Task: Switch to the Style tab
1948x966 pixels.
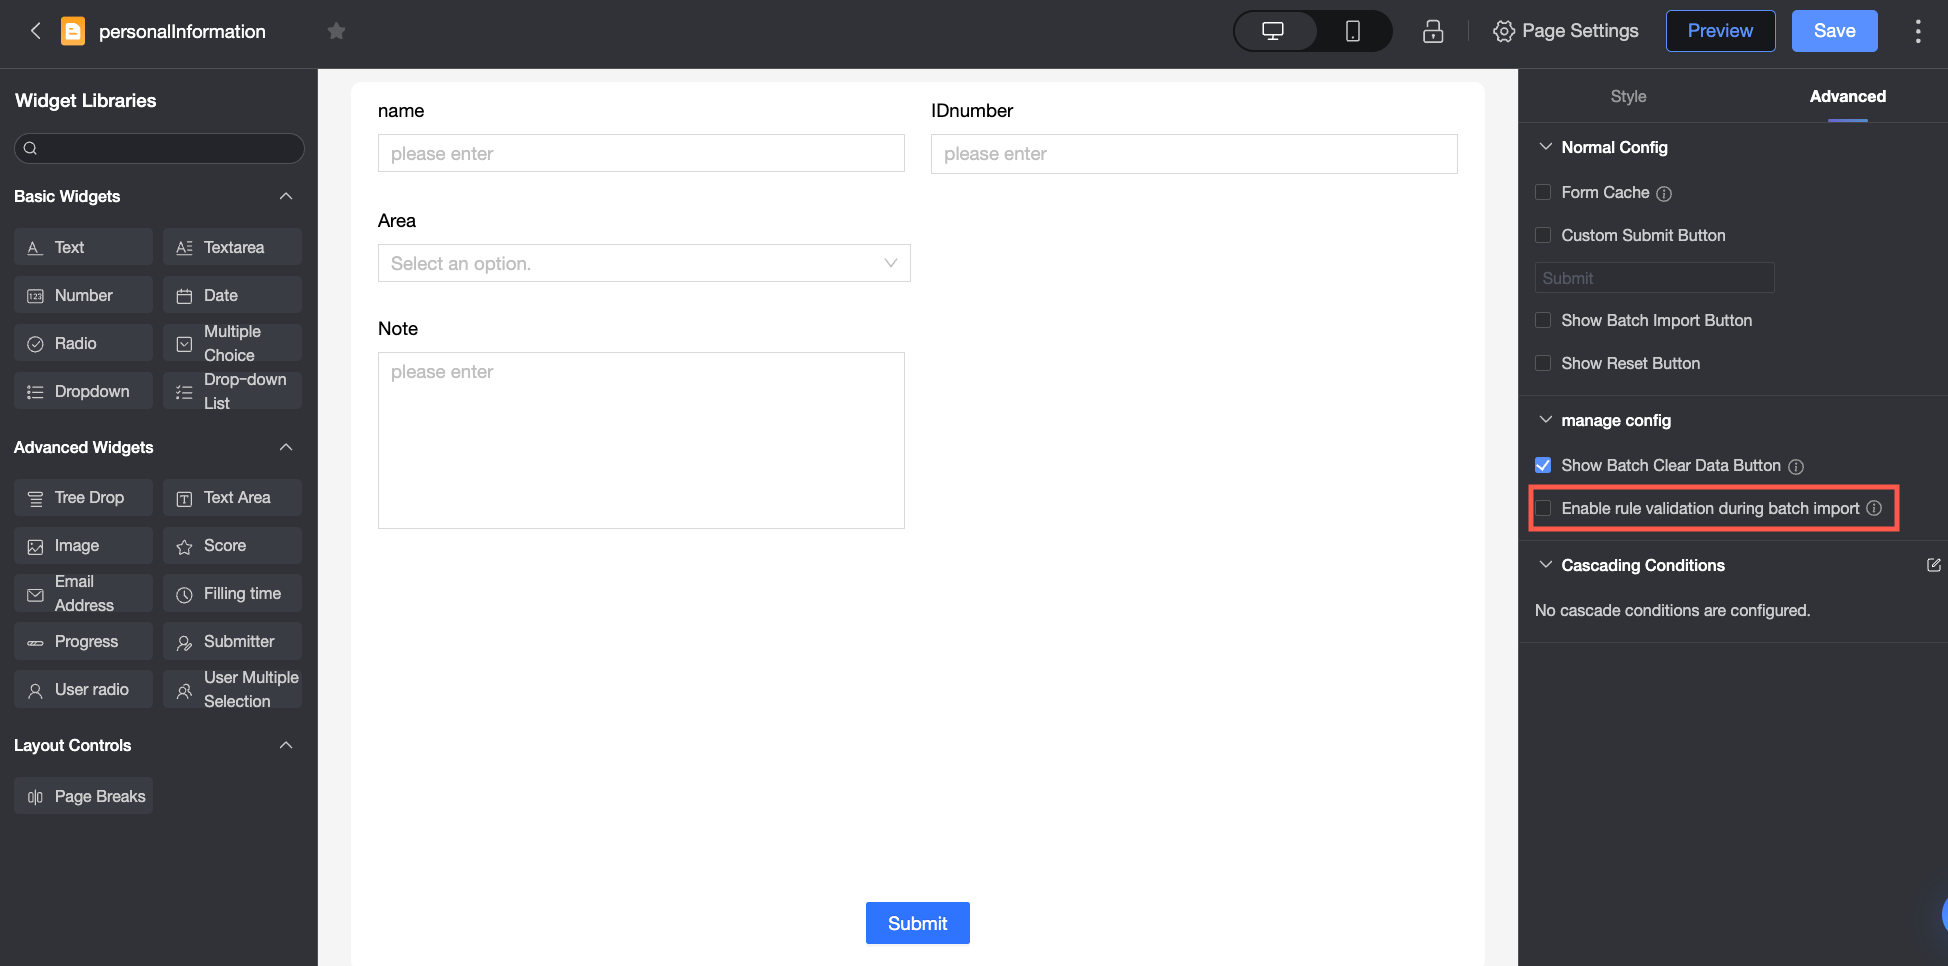Action: [1628, 96]
